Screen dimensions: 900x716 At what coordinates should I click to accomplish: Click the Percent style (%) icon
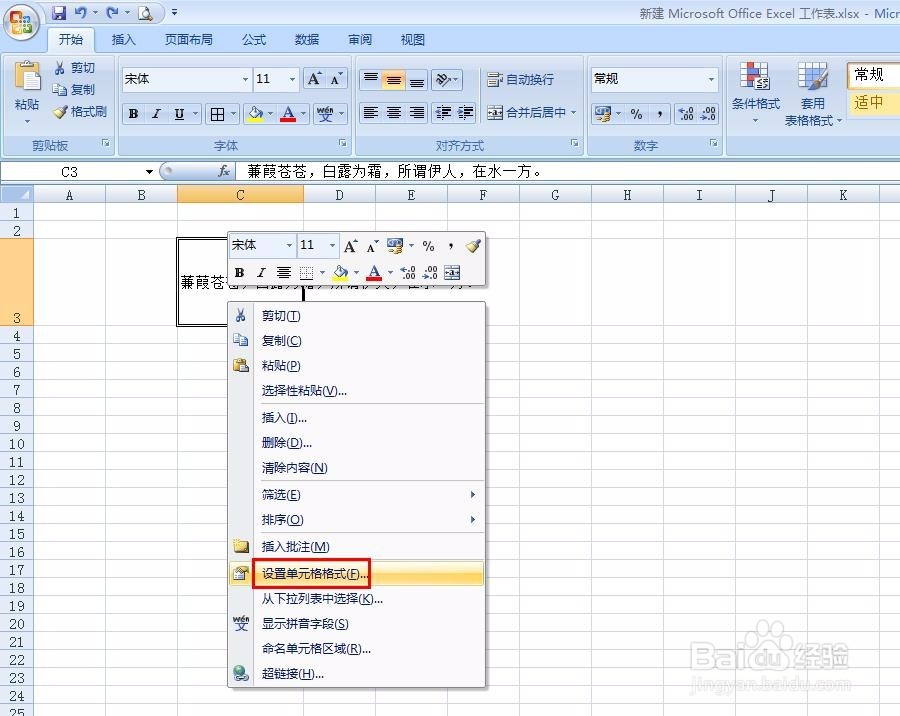[638, 114]
